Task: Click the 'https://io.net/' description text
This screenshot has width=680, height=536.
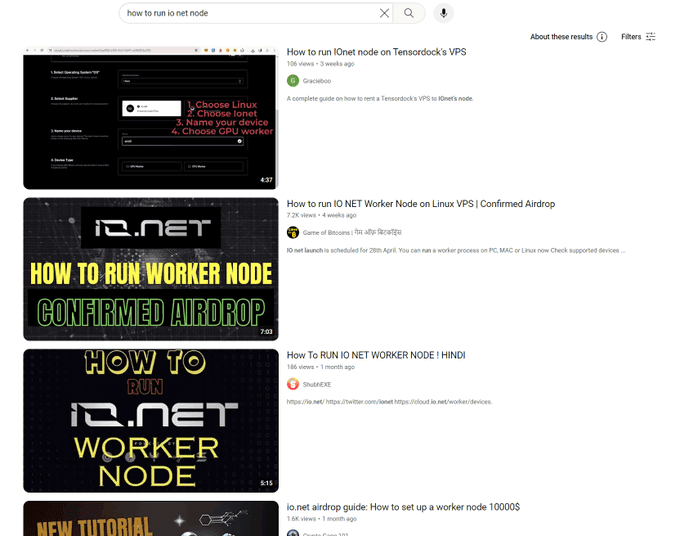Action: [389, 402]
